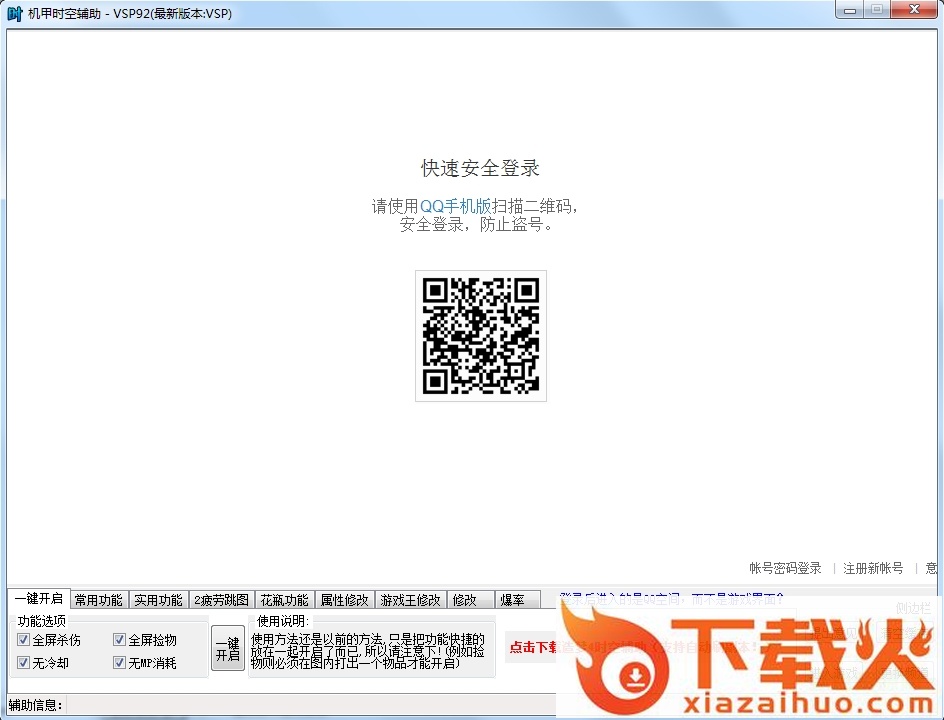Screen dimensions: 944x720
Task: Switch to the 爆率 tab
Action: 518,600
